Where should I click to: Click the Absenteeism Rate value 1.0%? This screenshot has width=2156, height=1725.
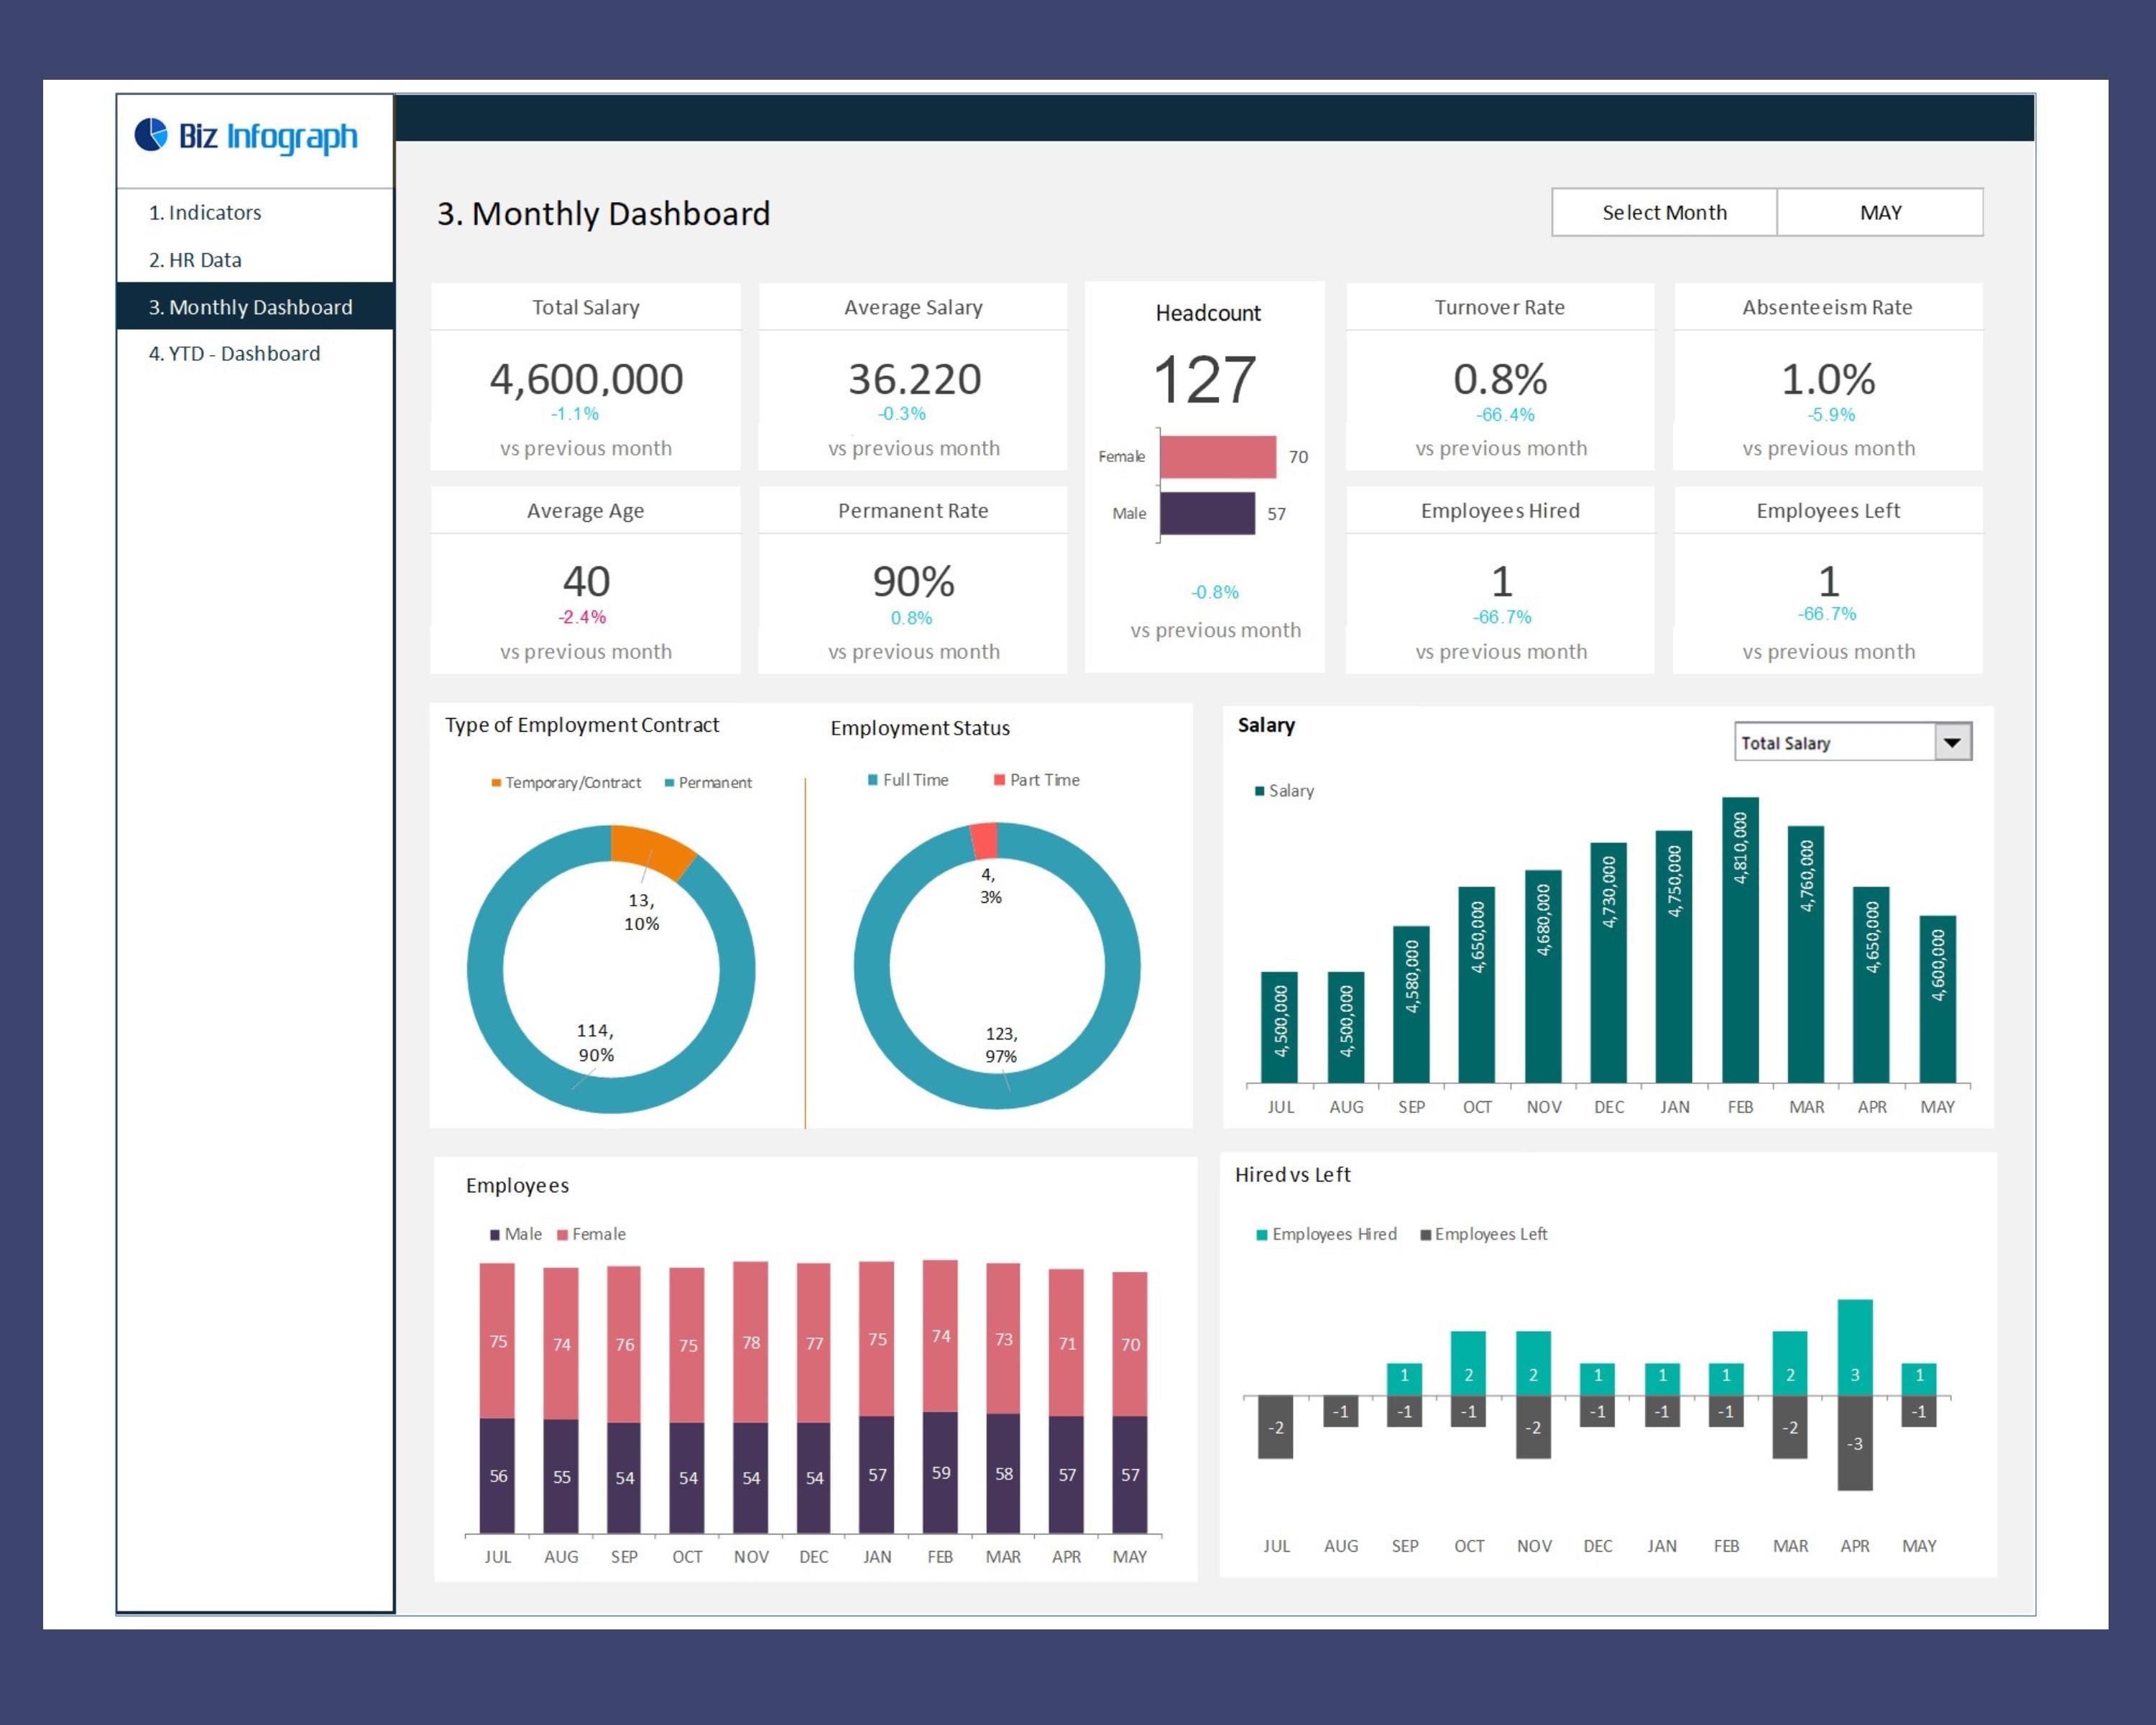tap(1828, 379)
